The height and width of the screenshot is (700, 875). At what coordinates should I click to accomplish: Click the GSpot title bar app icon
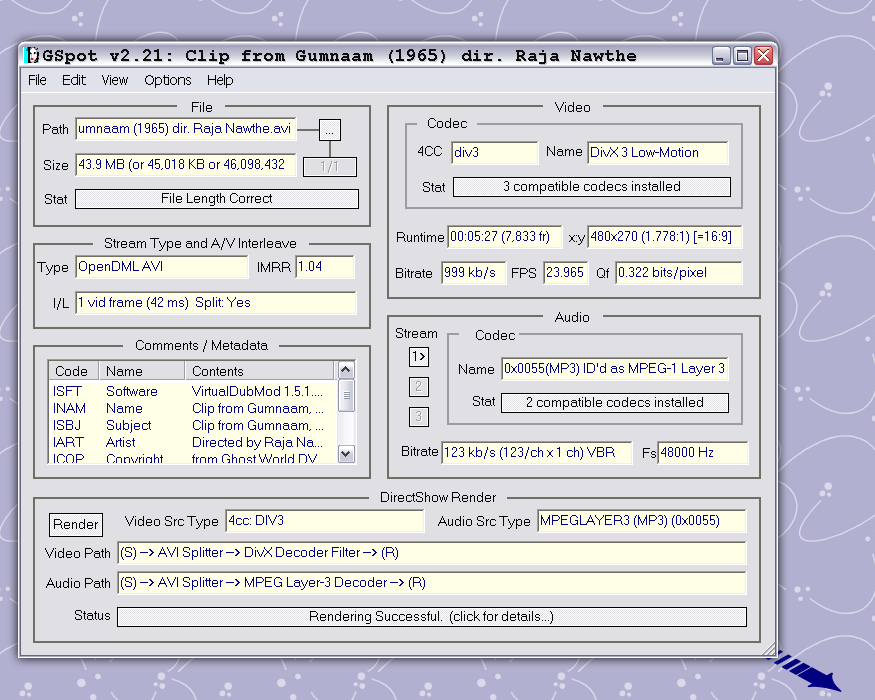32,55
